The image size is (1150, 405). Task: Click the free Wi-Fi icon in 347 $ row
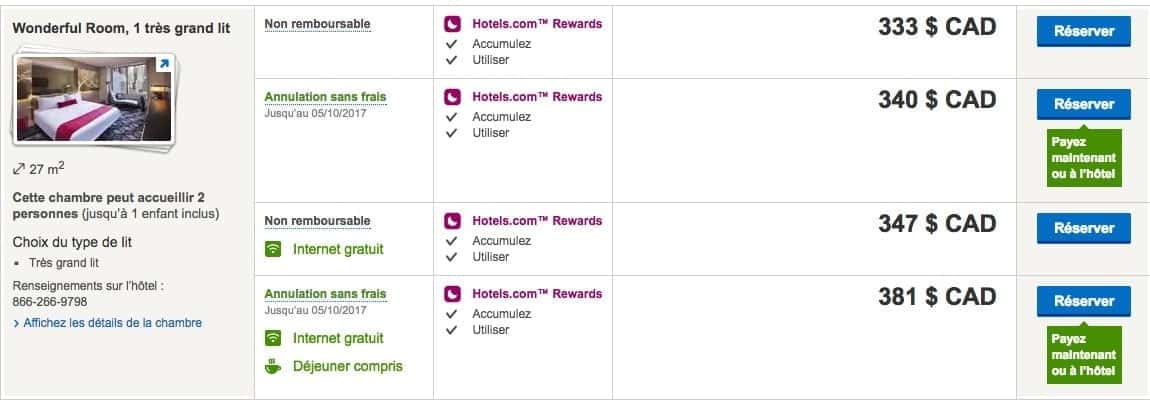pyautogui.click(x=273, y=249)
